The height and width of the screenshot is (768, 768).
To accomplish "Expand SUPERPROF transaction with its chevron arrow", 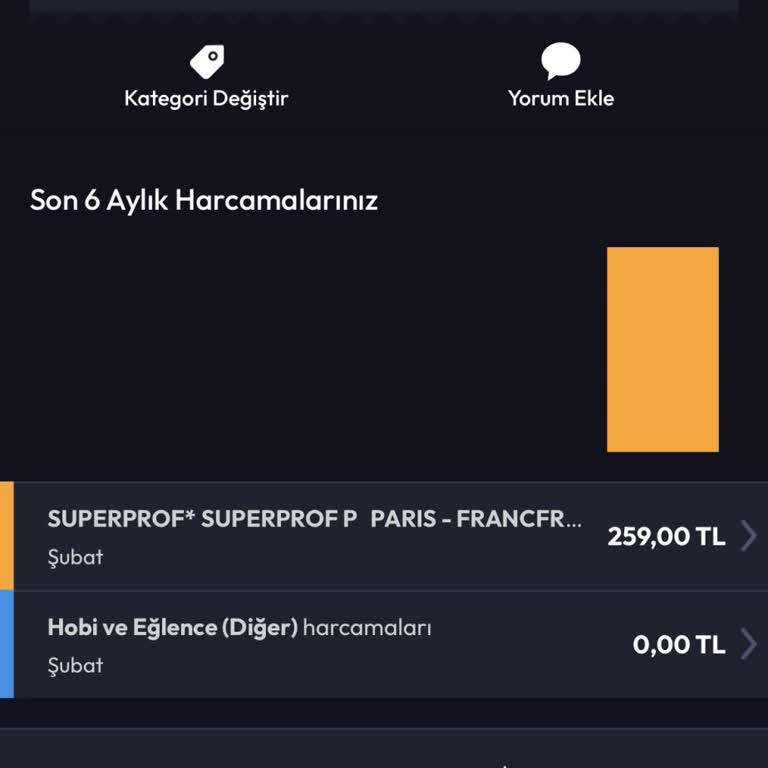I will 748,536.
